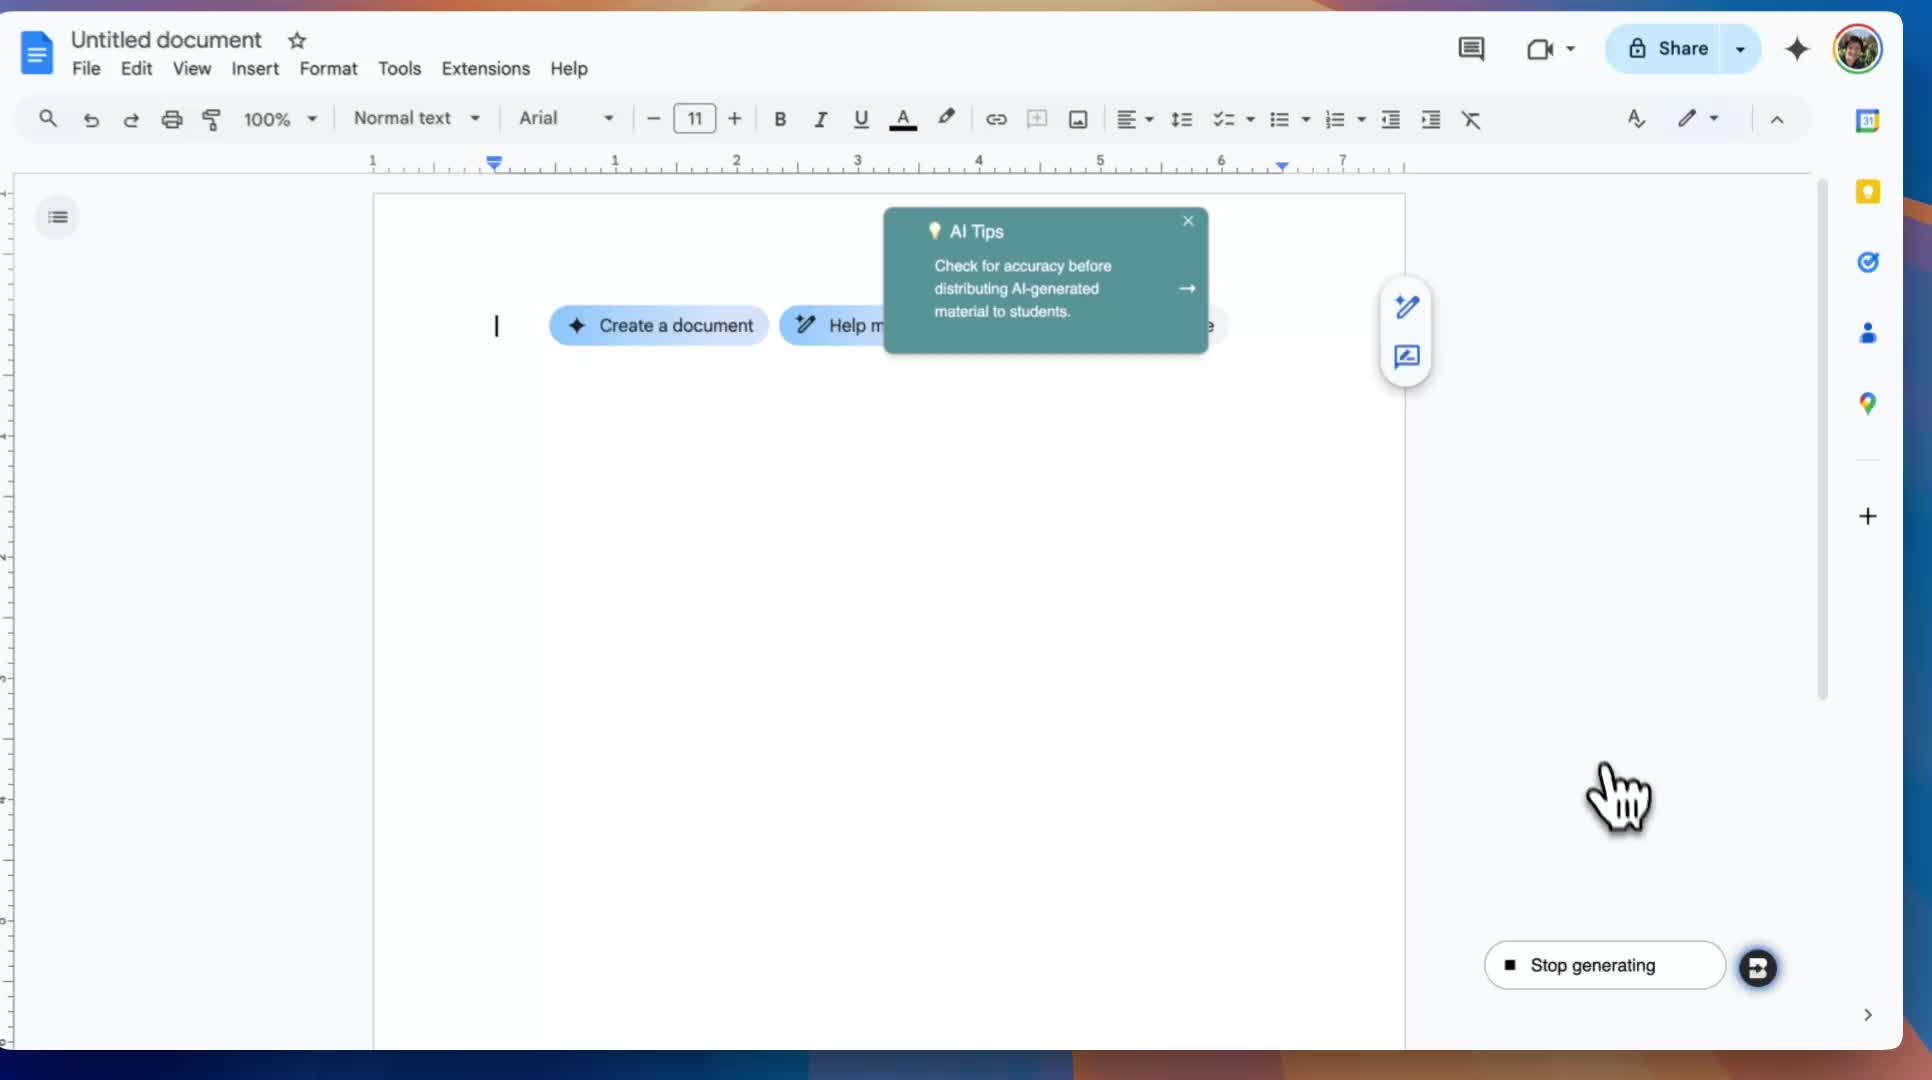Open the highlight color picker

(x=946, y=119)
